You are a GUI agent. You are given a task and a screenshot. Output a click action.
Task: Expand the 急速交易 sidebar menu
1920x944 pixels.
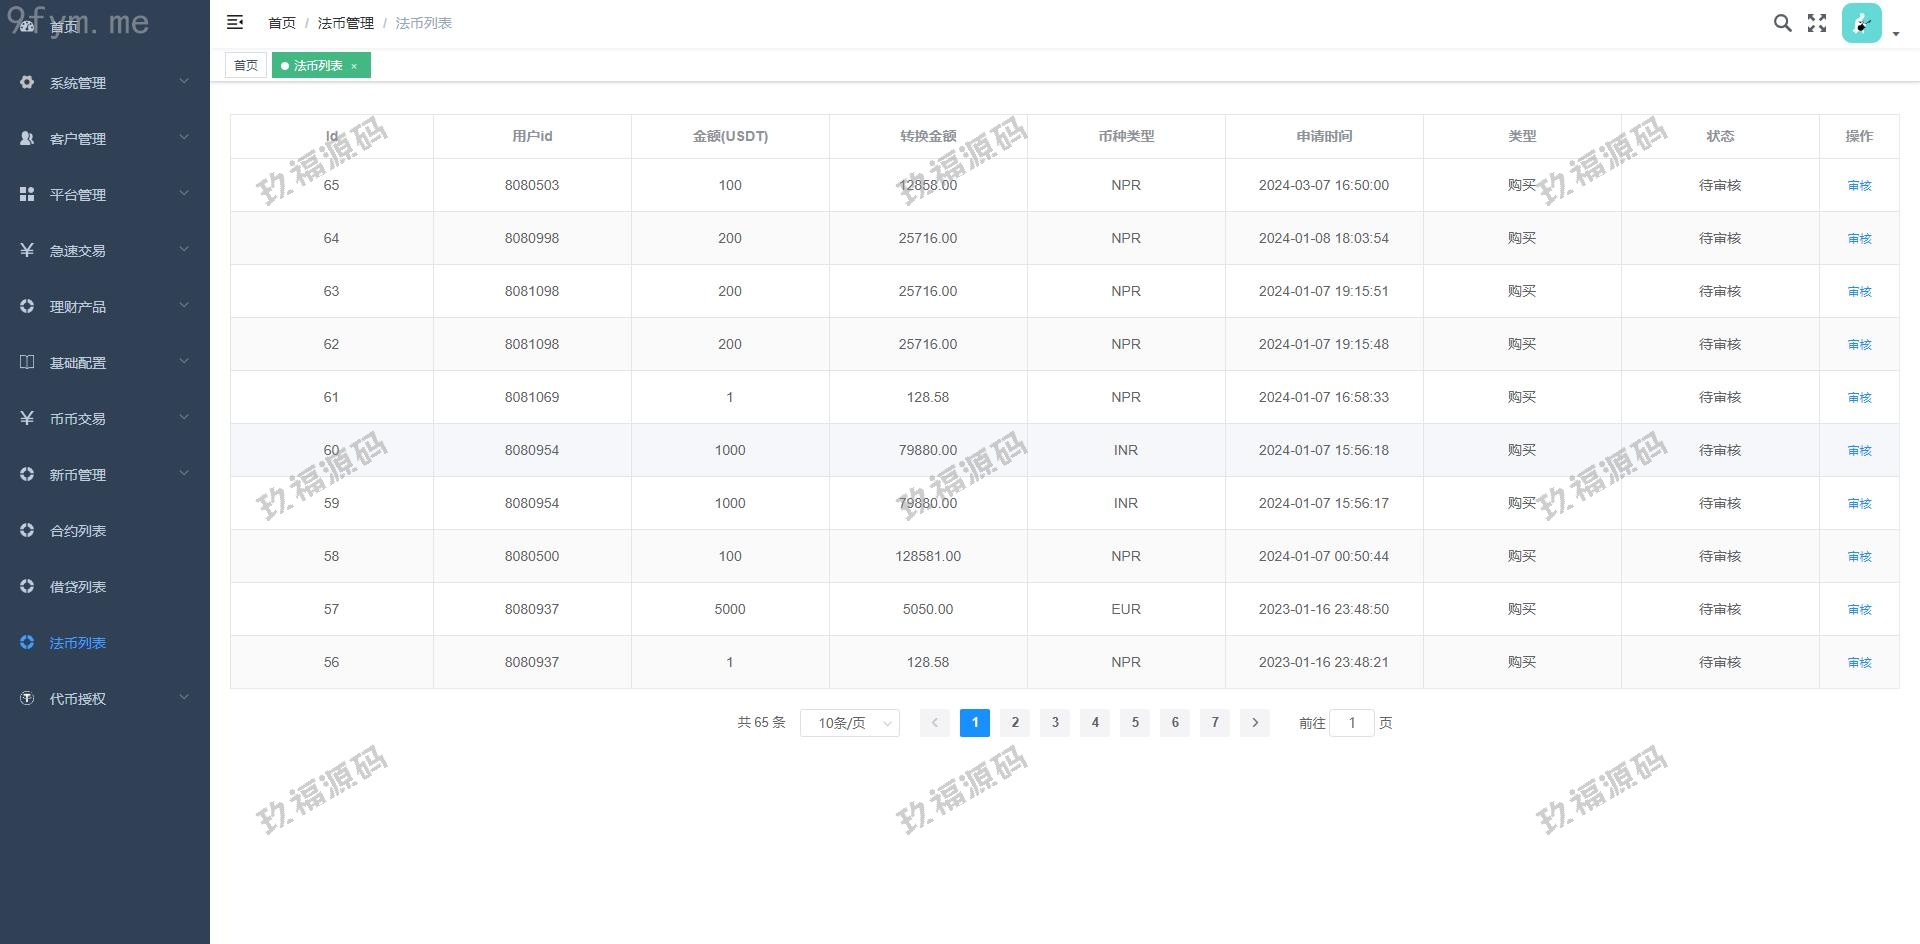[105, 250]
